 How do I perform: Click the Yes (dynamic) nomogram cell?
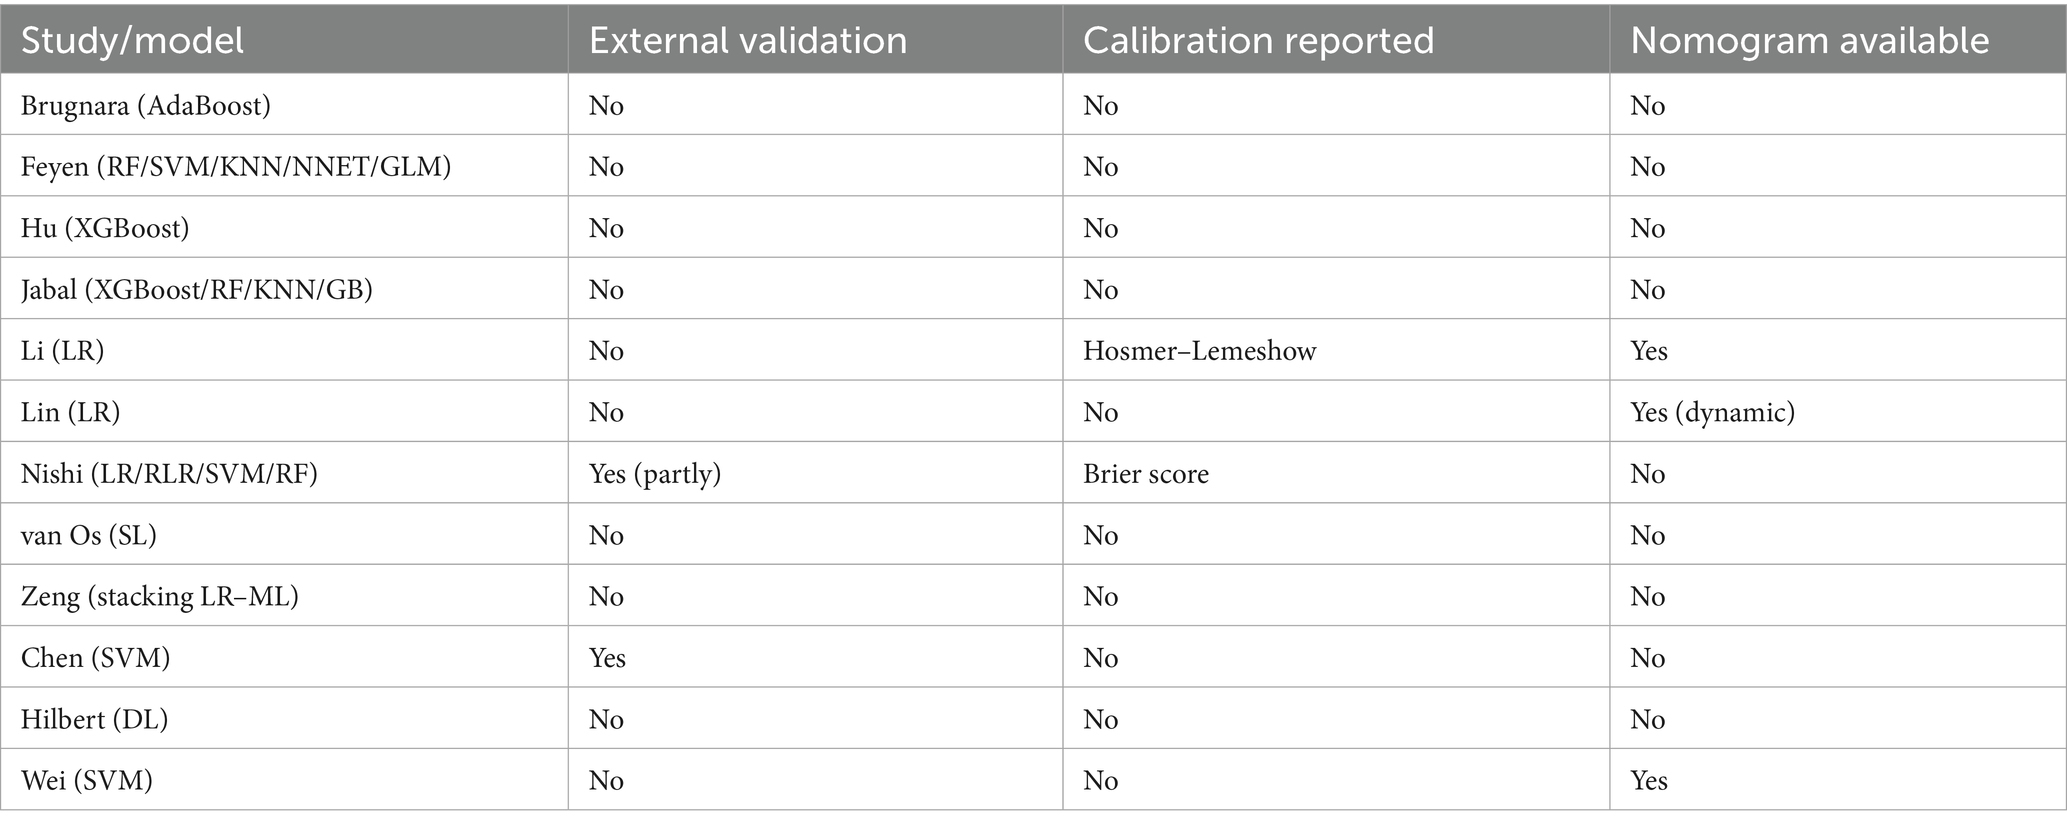[x=1712, y=412]
